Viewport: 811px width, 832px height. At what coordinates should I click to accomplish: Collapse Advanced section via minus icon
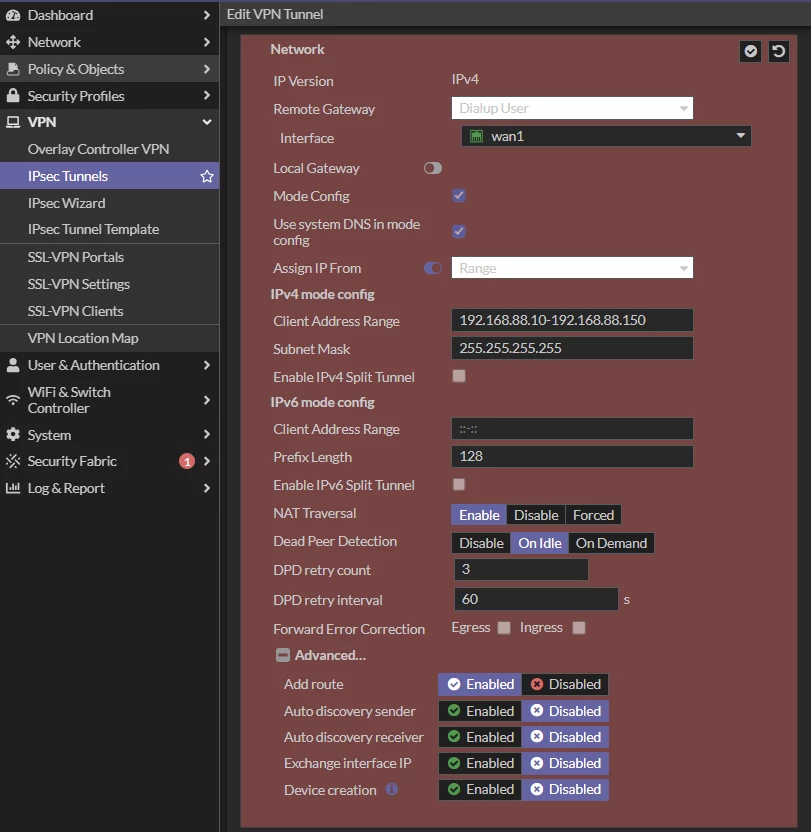point(283,655)
